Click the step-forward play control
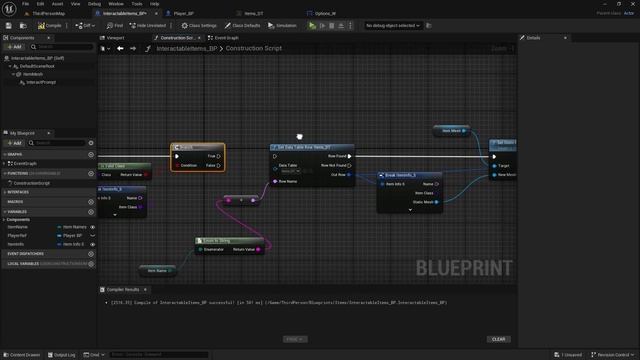The image size is (640, 360). (322, 25)
